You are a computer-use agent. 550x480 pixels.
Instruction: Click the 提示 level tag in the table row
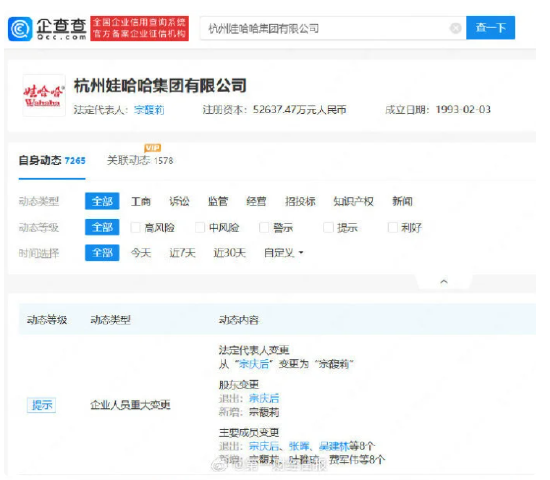pyautogui.click(x=41, y=405)
